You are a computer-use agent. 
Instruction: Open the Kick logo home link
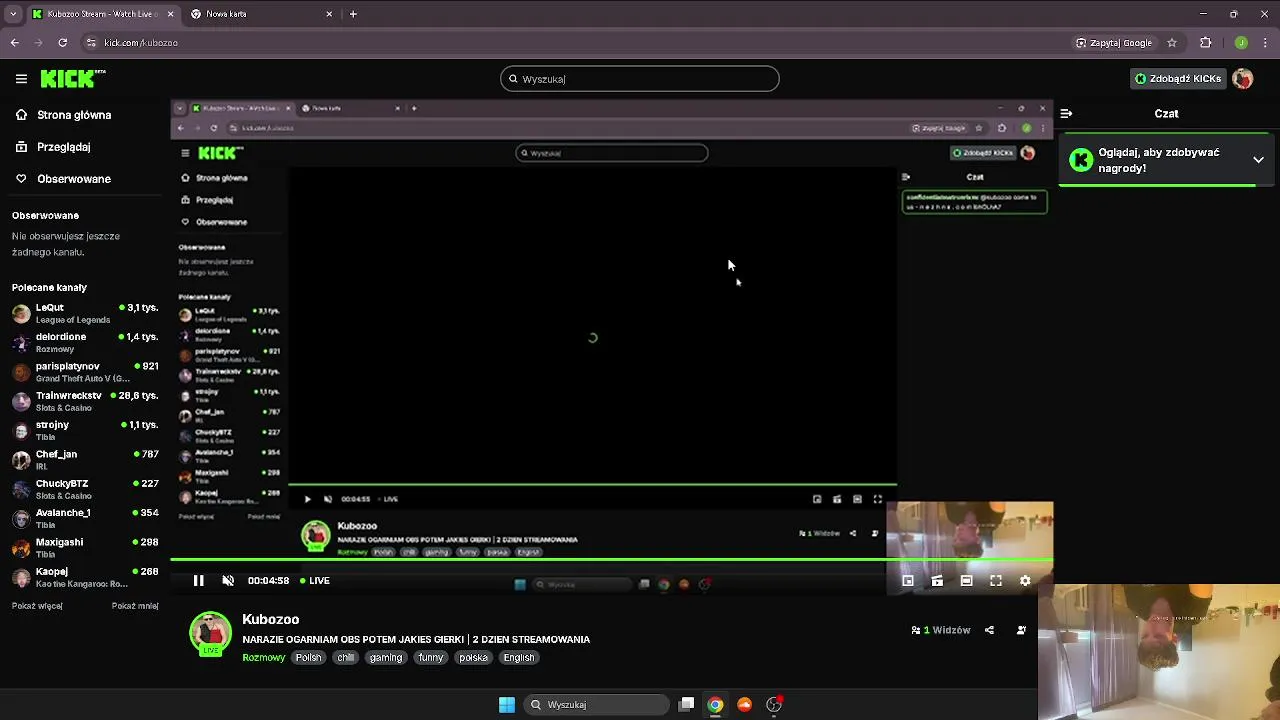[72, 79]
